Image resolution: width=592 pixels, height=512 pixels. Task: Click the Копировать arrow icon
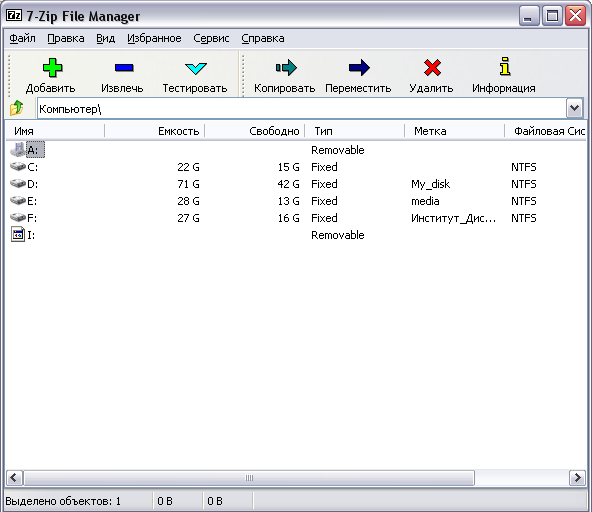286,68
